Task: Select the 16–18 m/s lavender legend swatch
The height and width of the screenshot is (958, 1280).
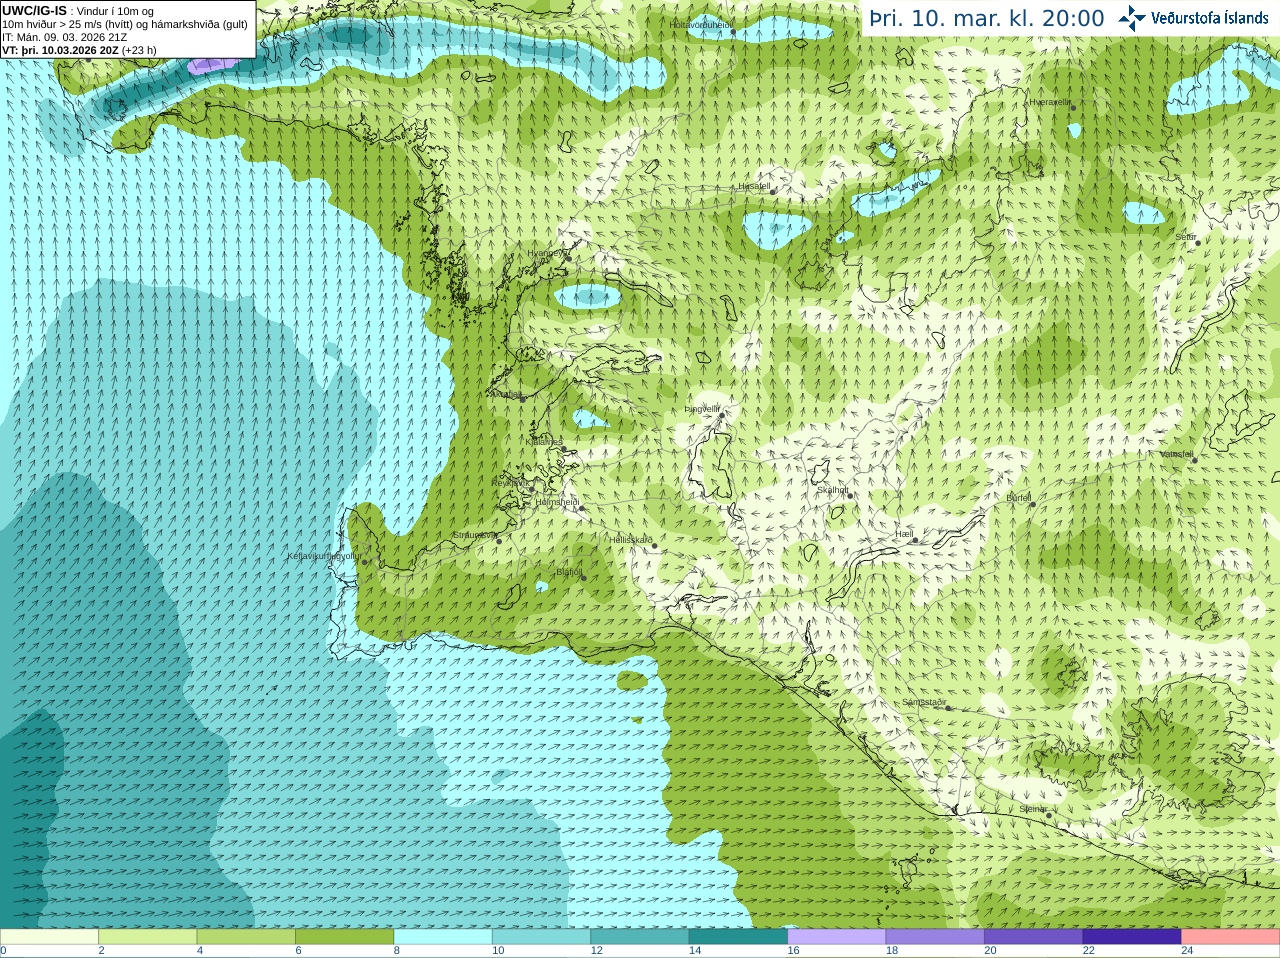Action: point(837,937)
